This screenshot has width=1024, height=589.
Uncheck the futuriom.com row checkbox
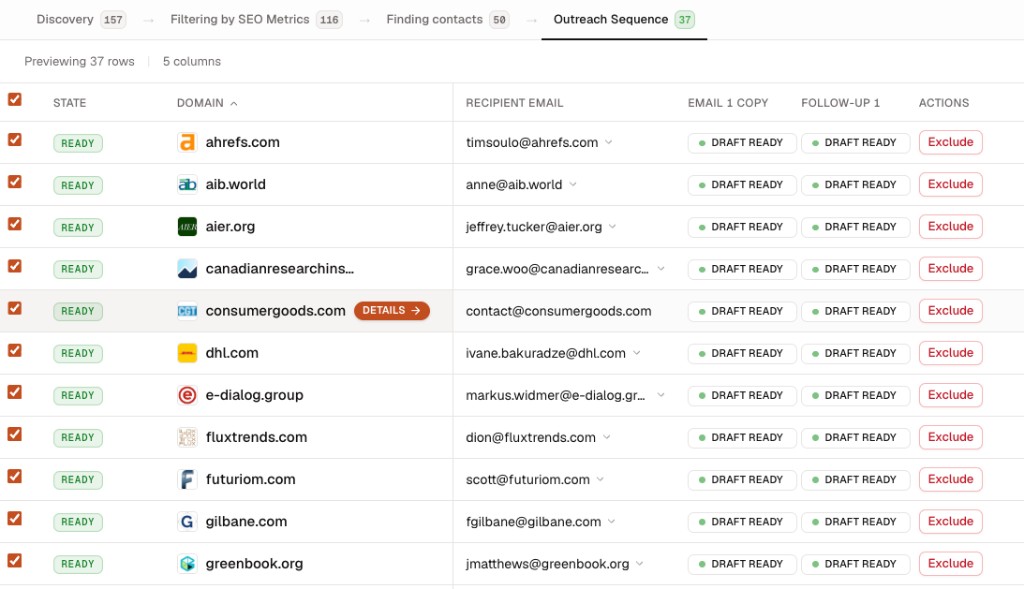[x=14, y=476]
